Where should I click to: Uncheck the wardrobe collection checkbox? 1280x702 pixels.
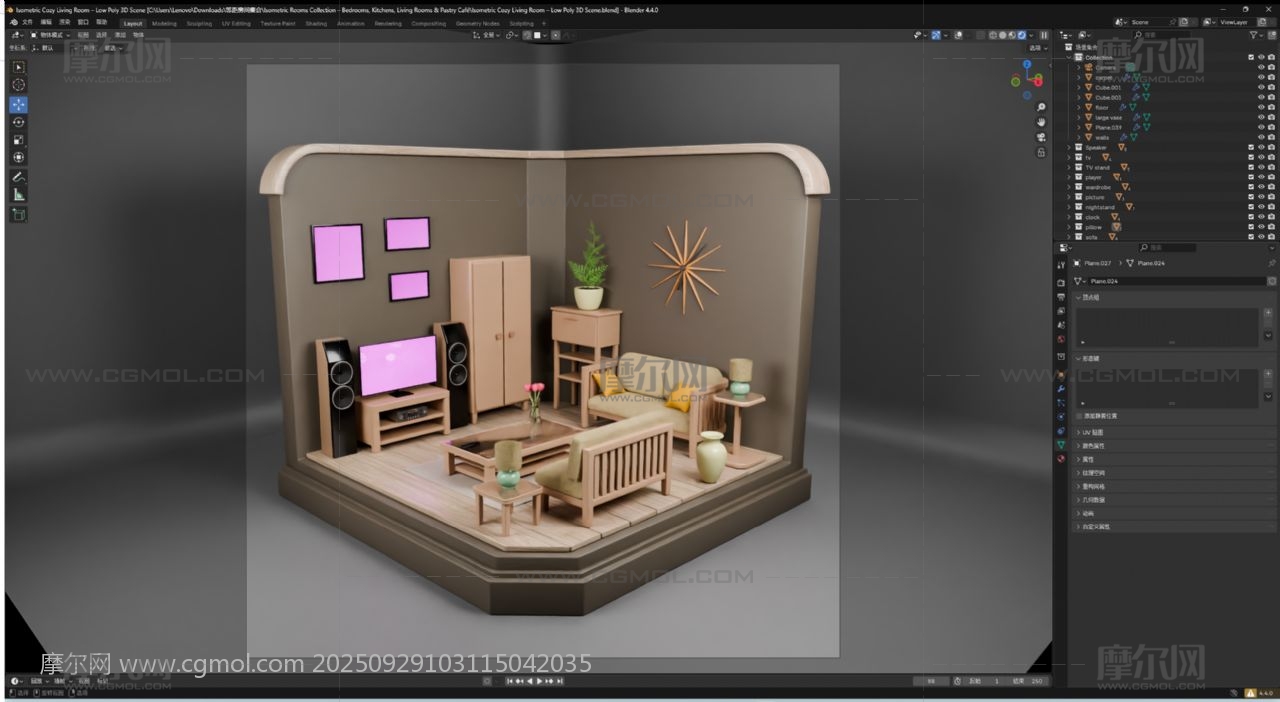[x=1251, y=187]
